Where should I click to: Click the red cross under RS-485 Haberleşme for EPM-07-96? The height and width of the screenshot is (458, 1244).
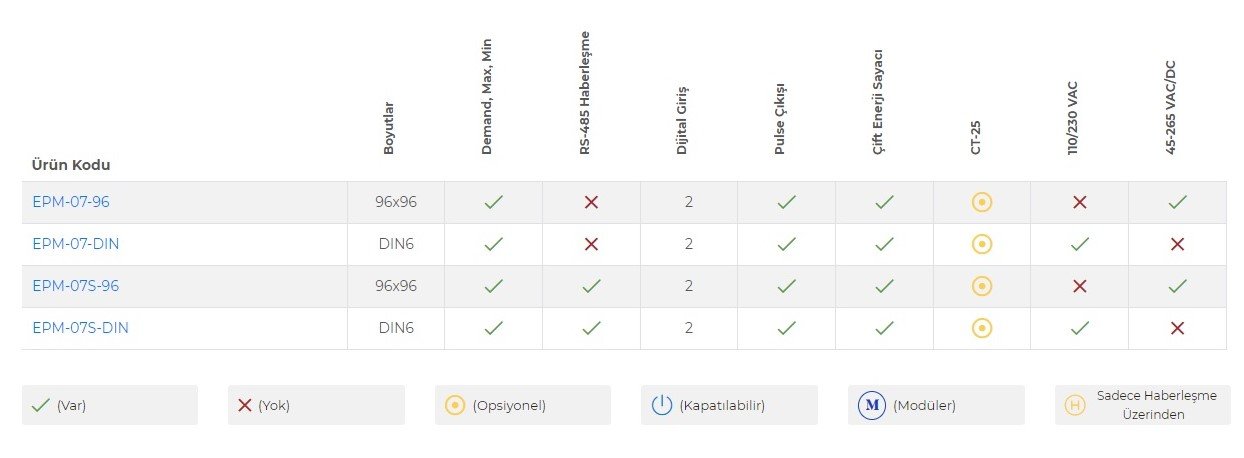[591, 202]
